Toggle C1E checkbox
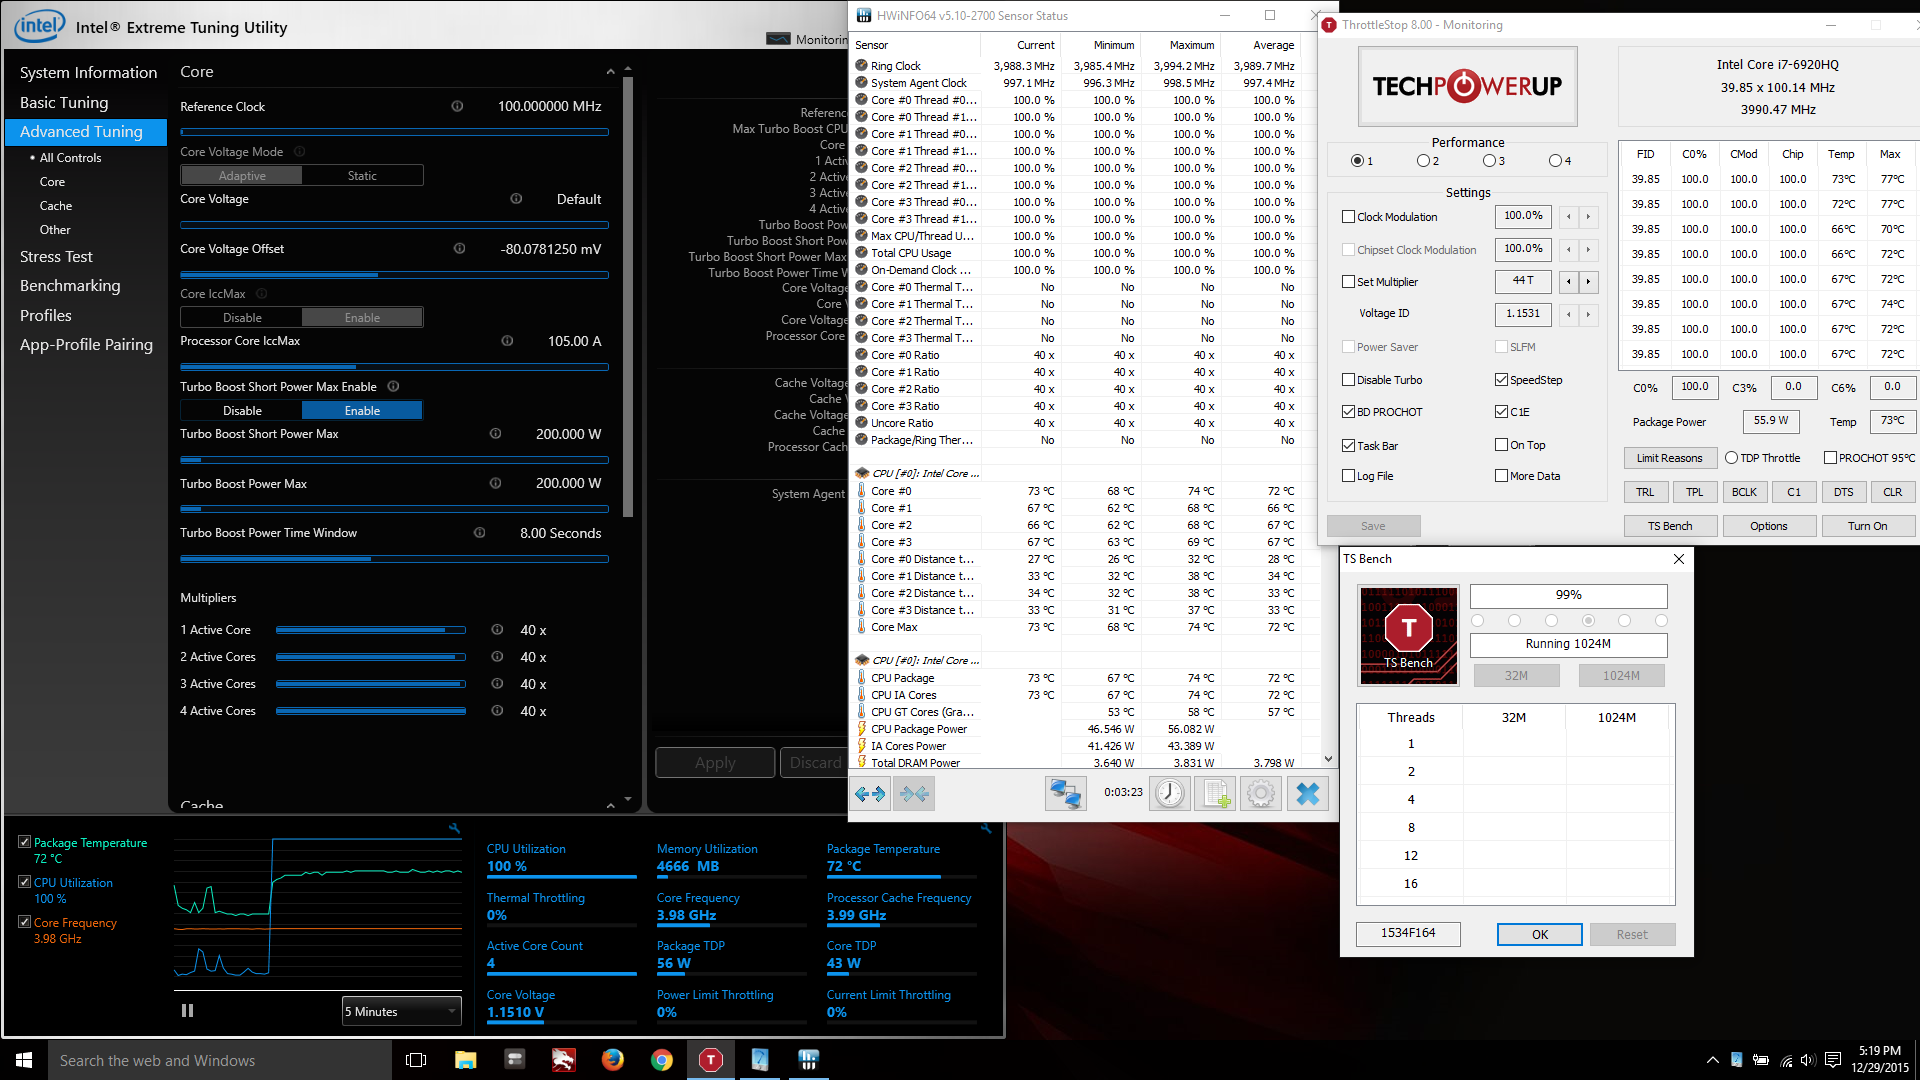This screenshot has width=1920, height=1080. [x=1501, y=412]
